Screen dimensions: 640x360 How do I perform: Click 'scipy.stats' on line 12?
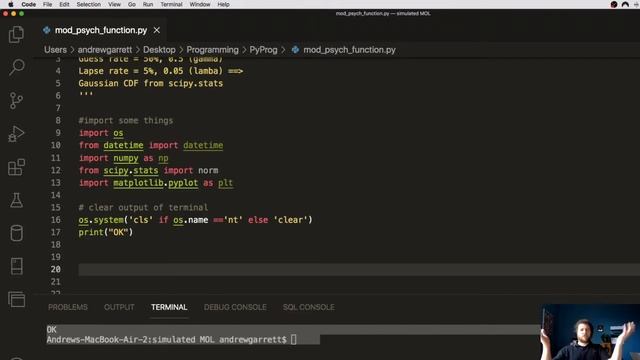(x=131, y=170)
